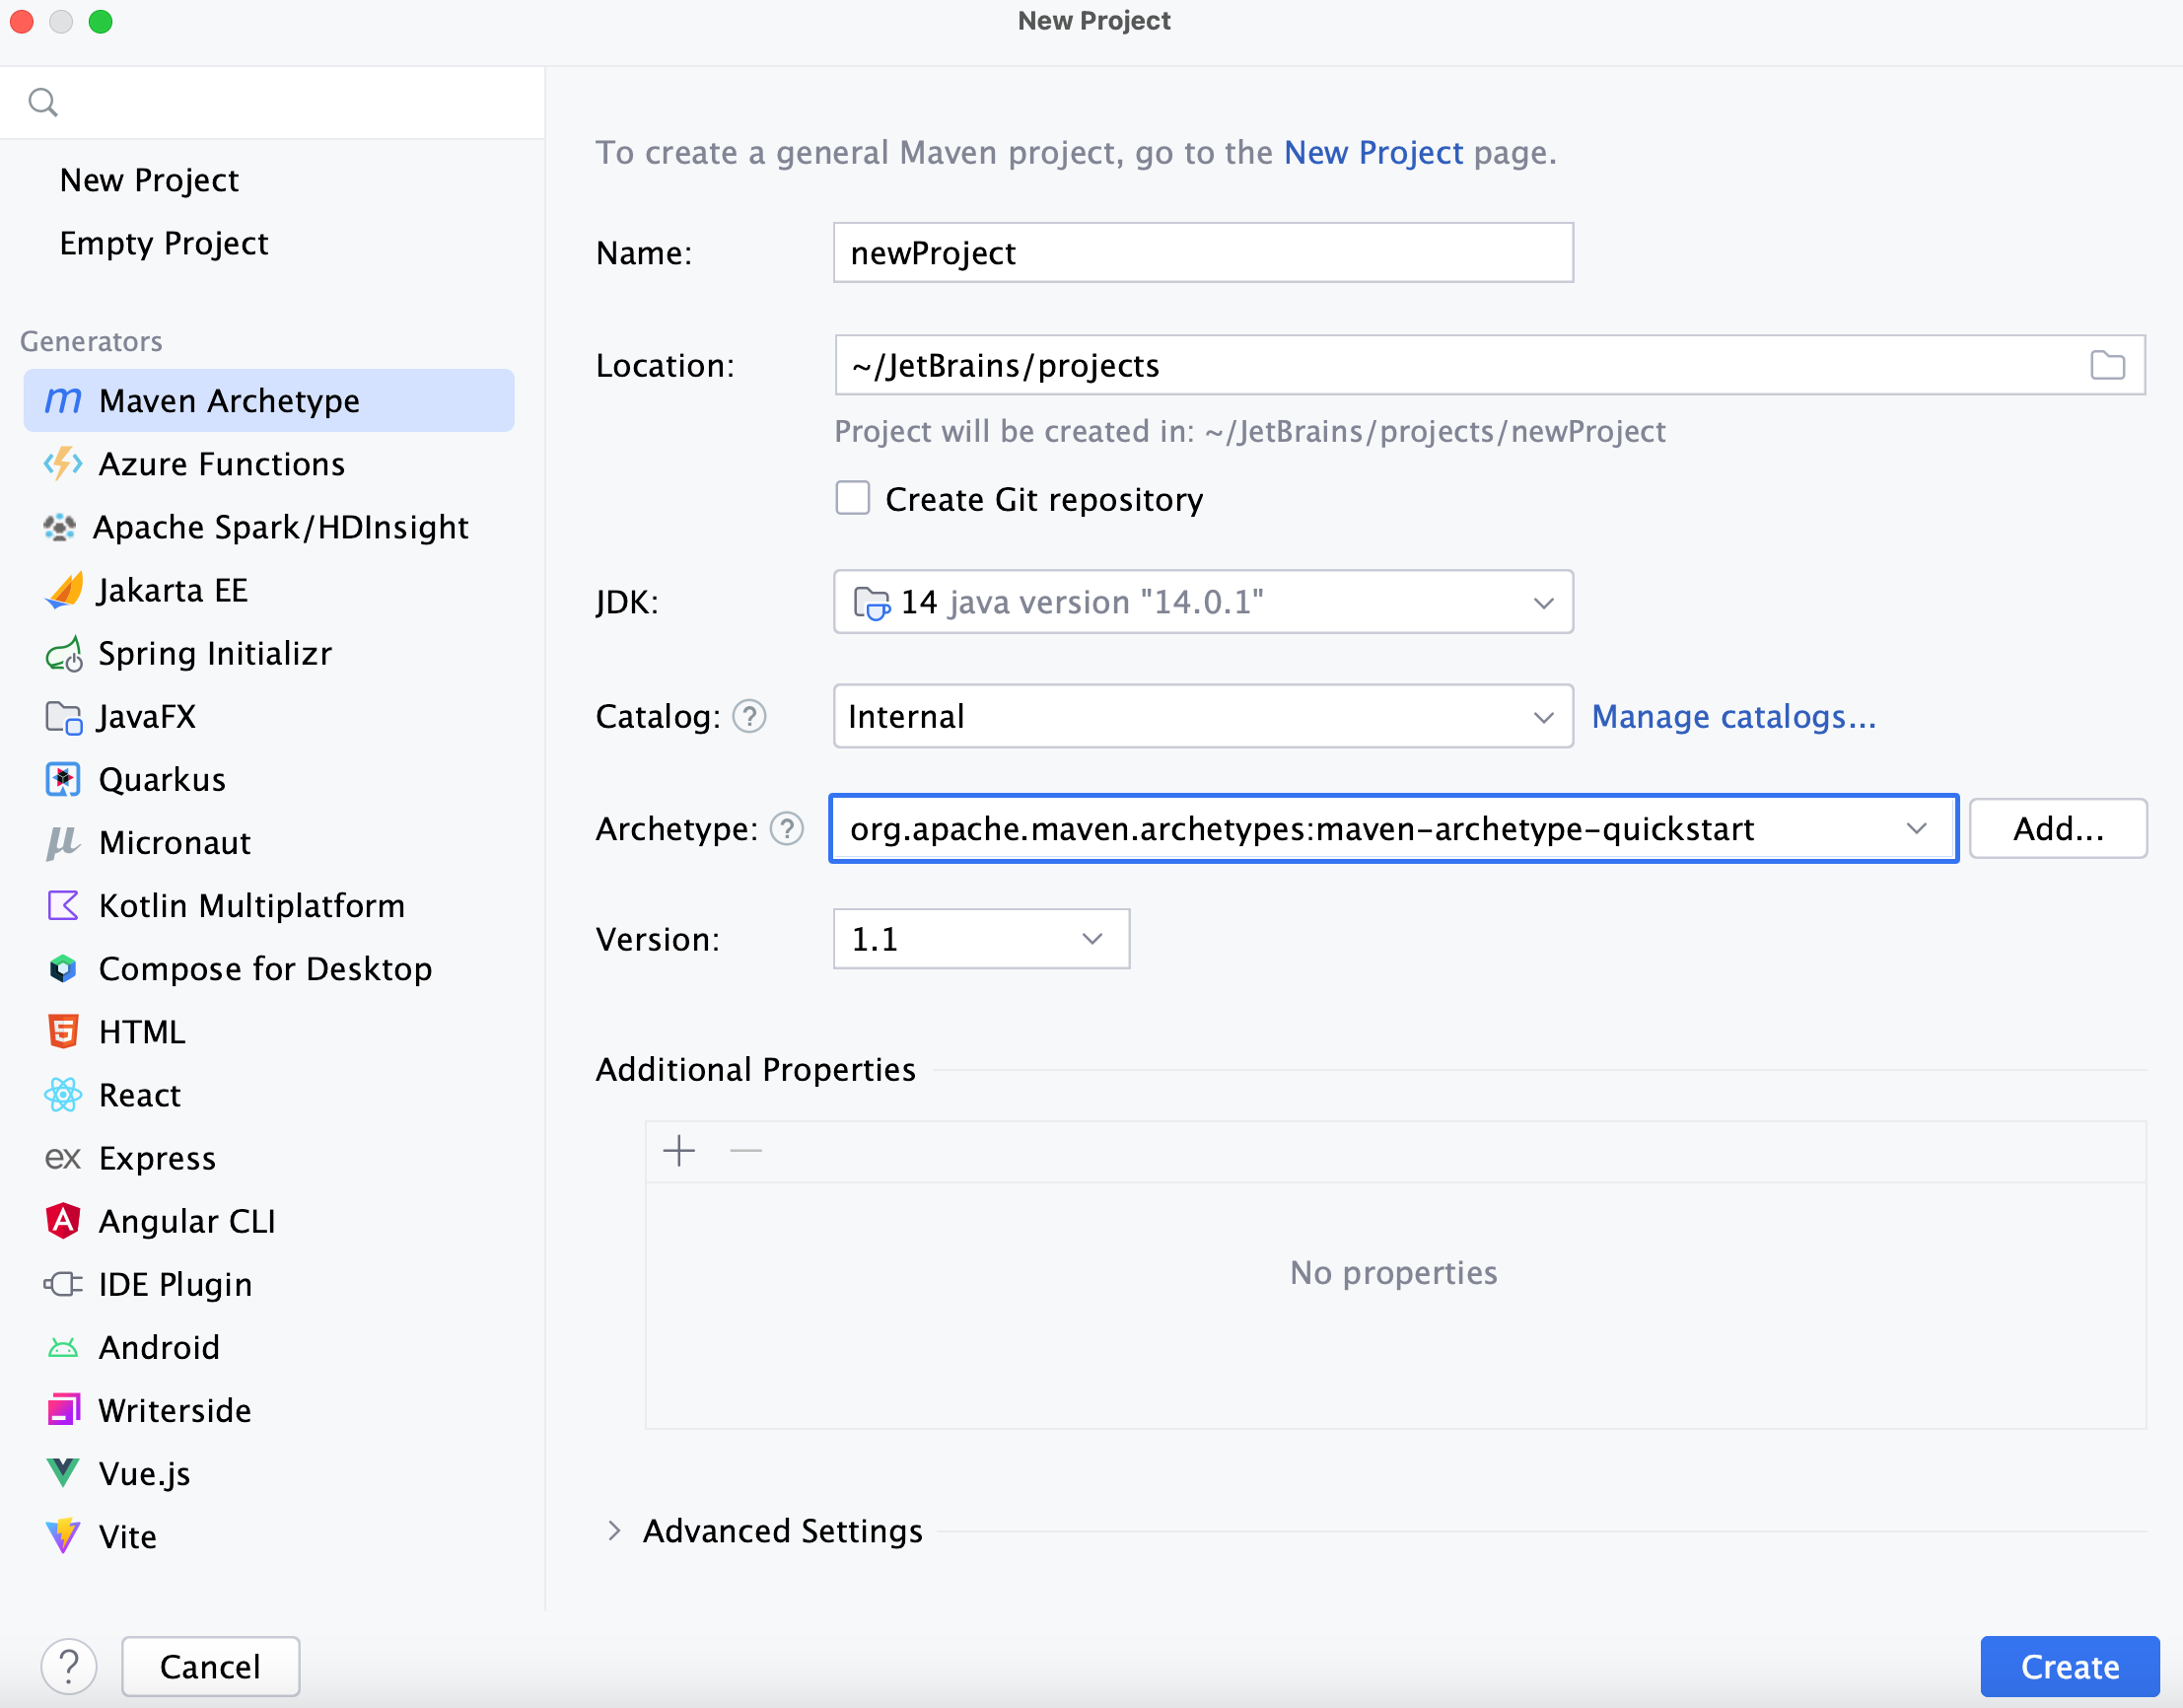2183x1708 pixels.
Task: Click the Angular CLI red shield icon
Action: 63,1221
